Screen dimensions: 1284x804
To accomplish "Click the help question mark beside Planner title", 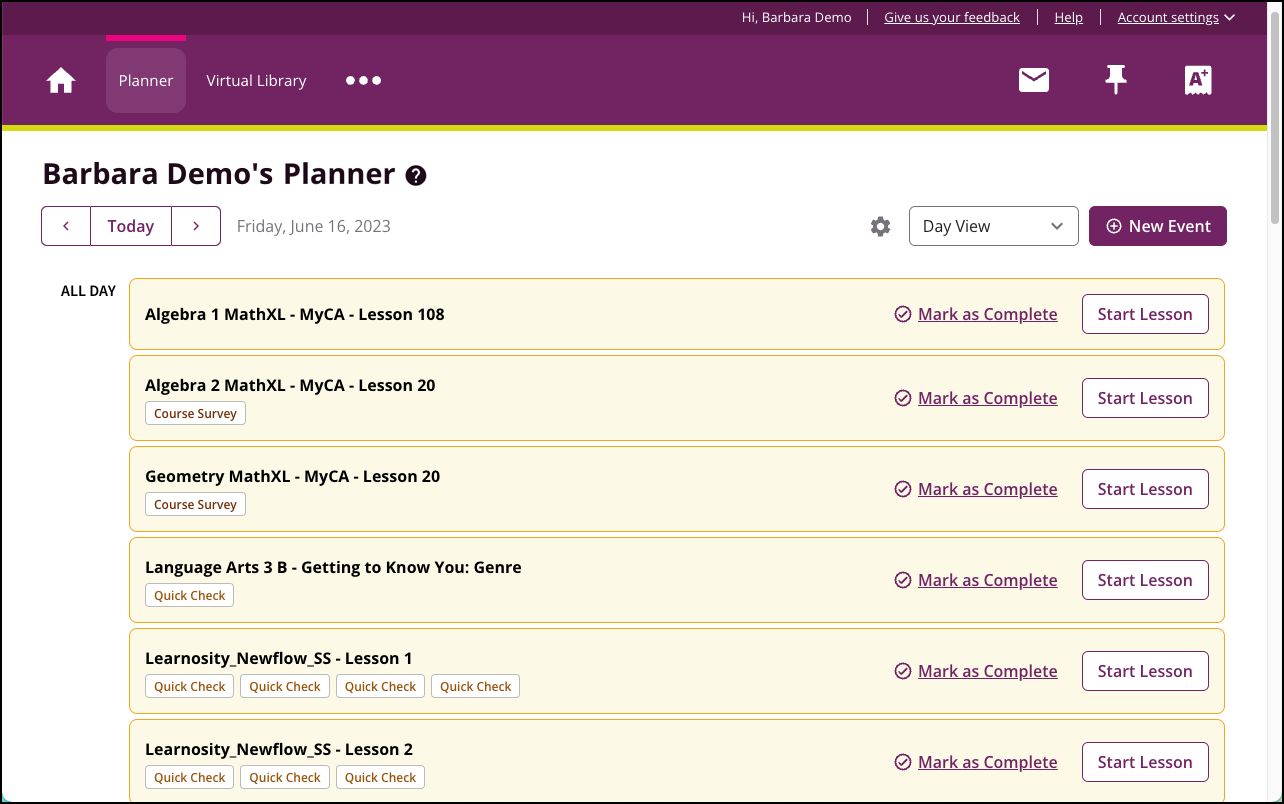I will pos(415,176).
